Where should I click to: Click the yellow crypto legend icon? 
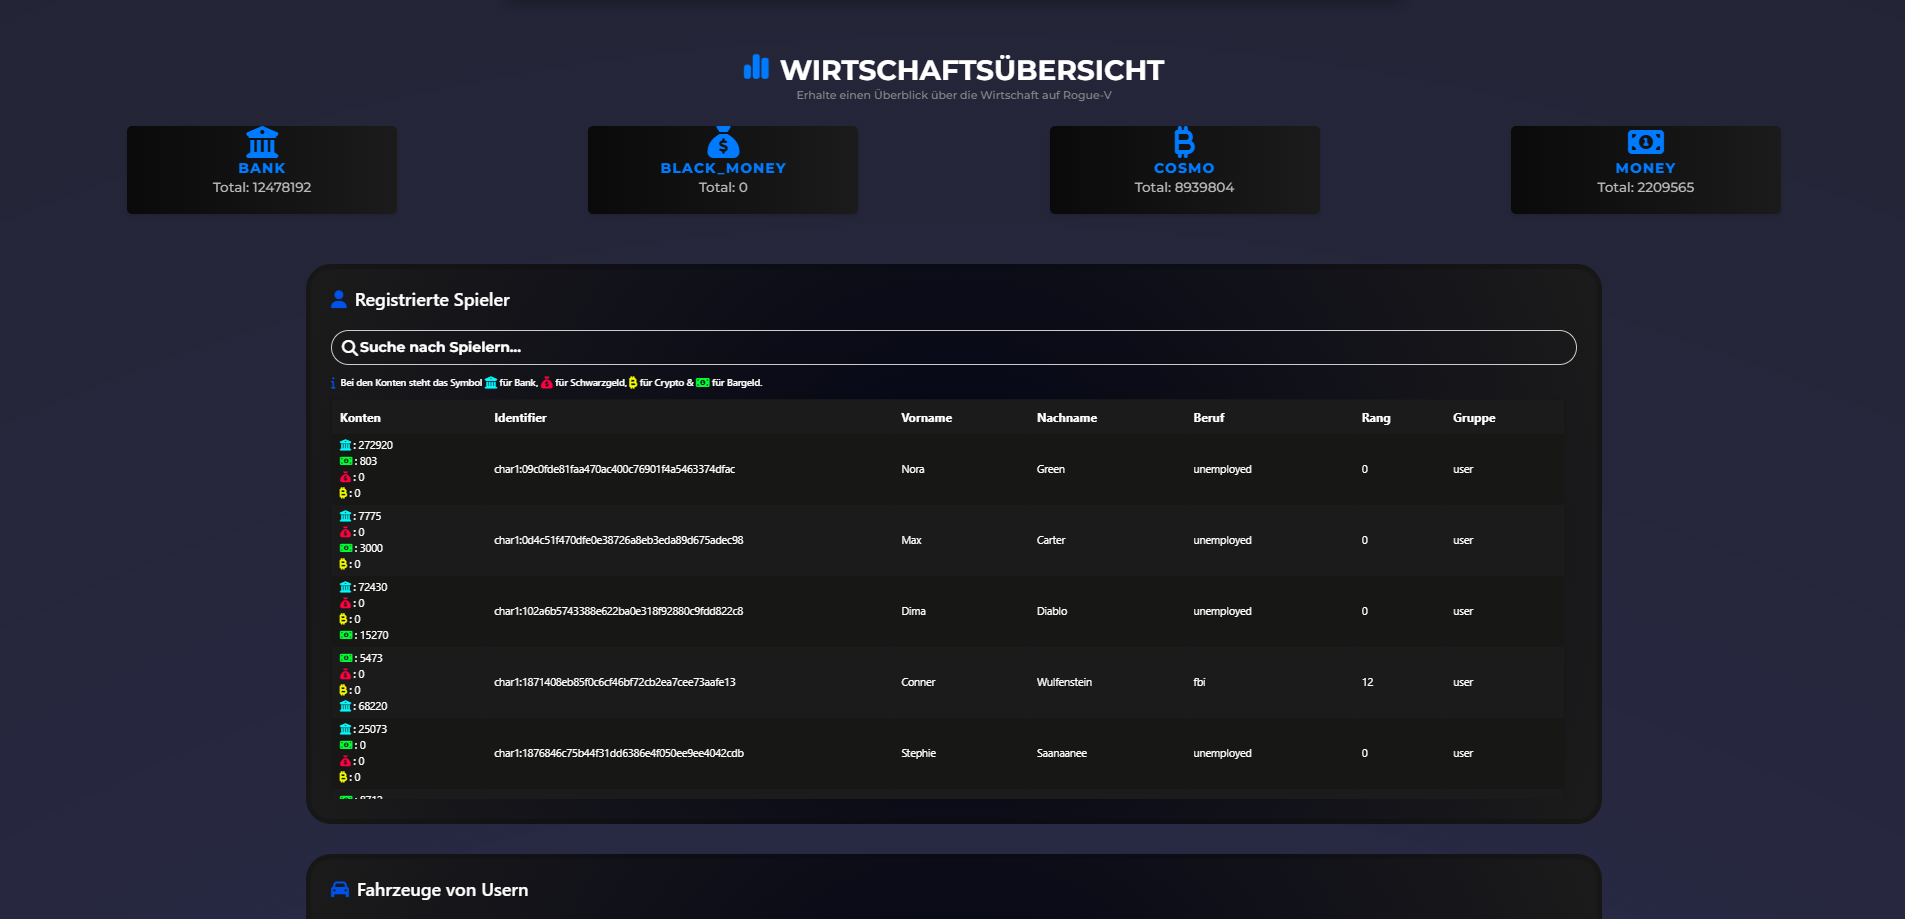633,383
